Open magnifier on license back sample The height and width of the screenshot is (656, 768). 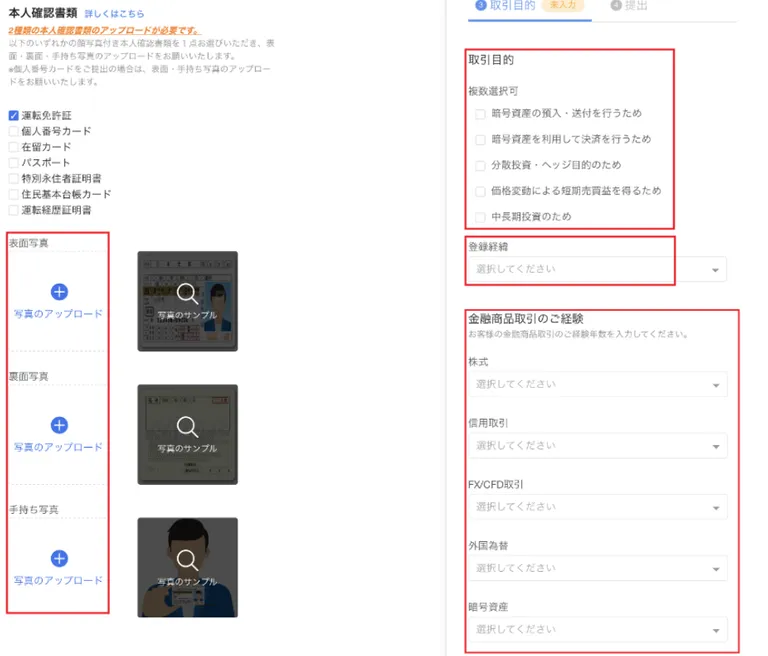click(x=187, y=427)
